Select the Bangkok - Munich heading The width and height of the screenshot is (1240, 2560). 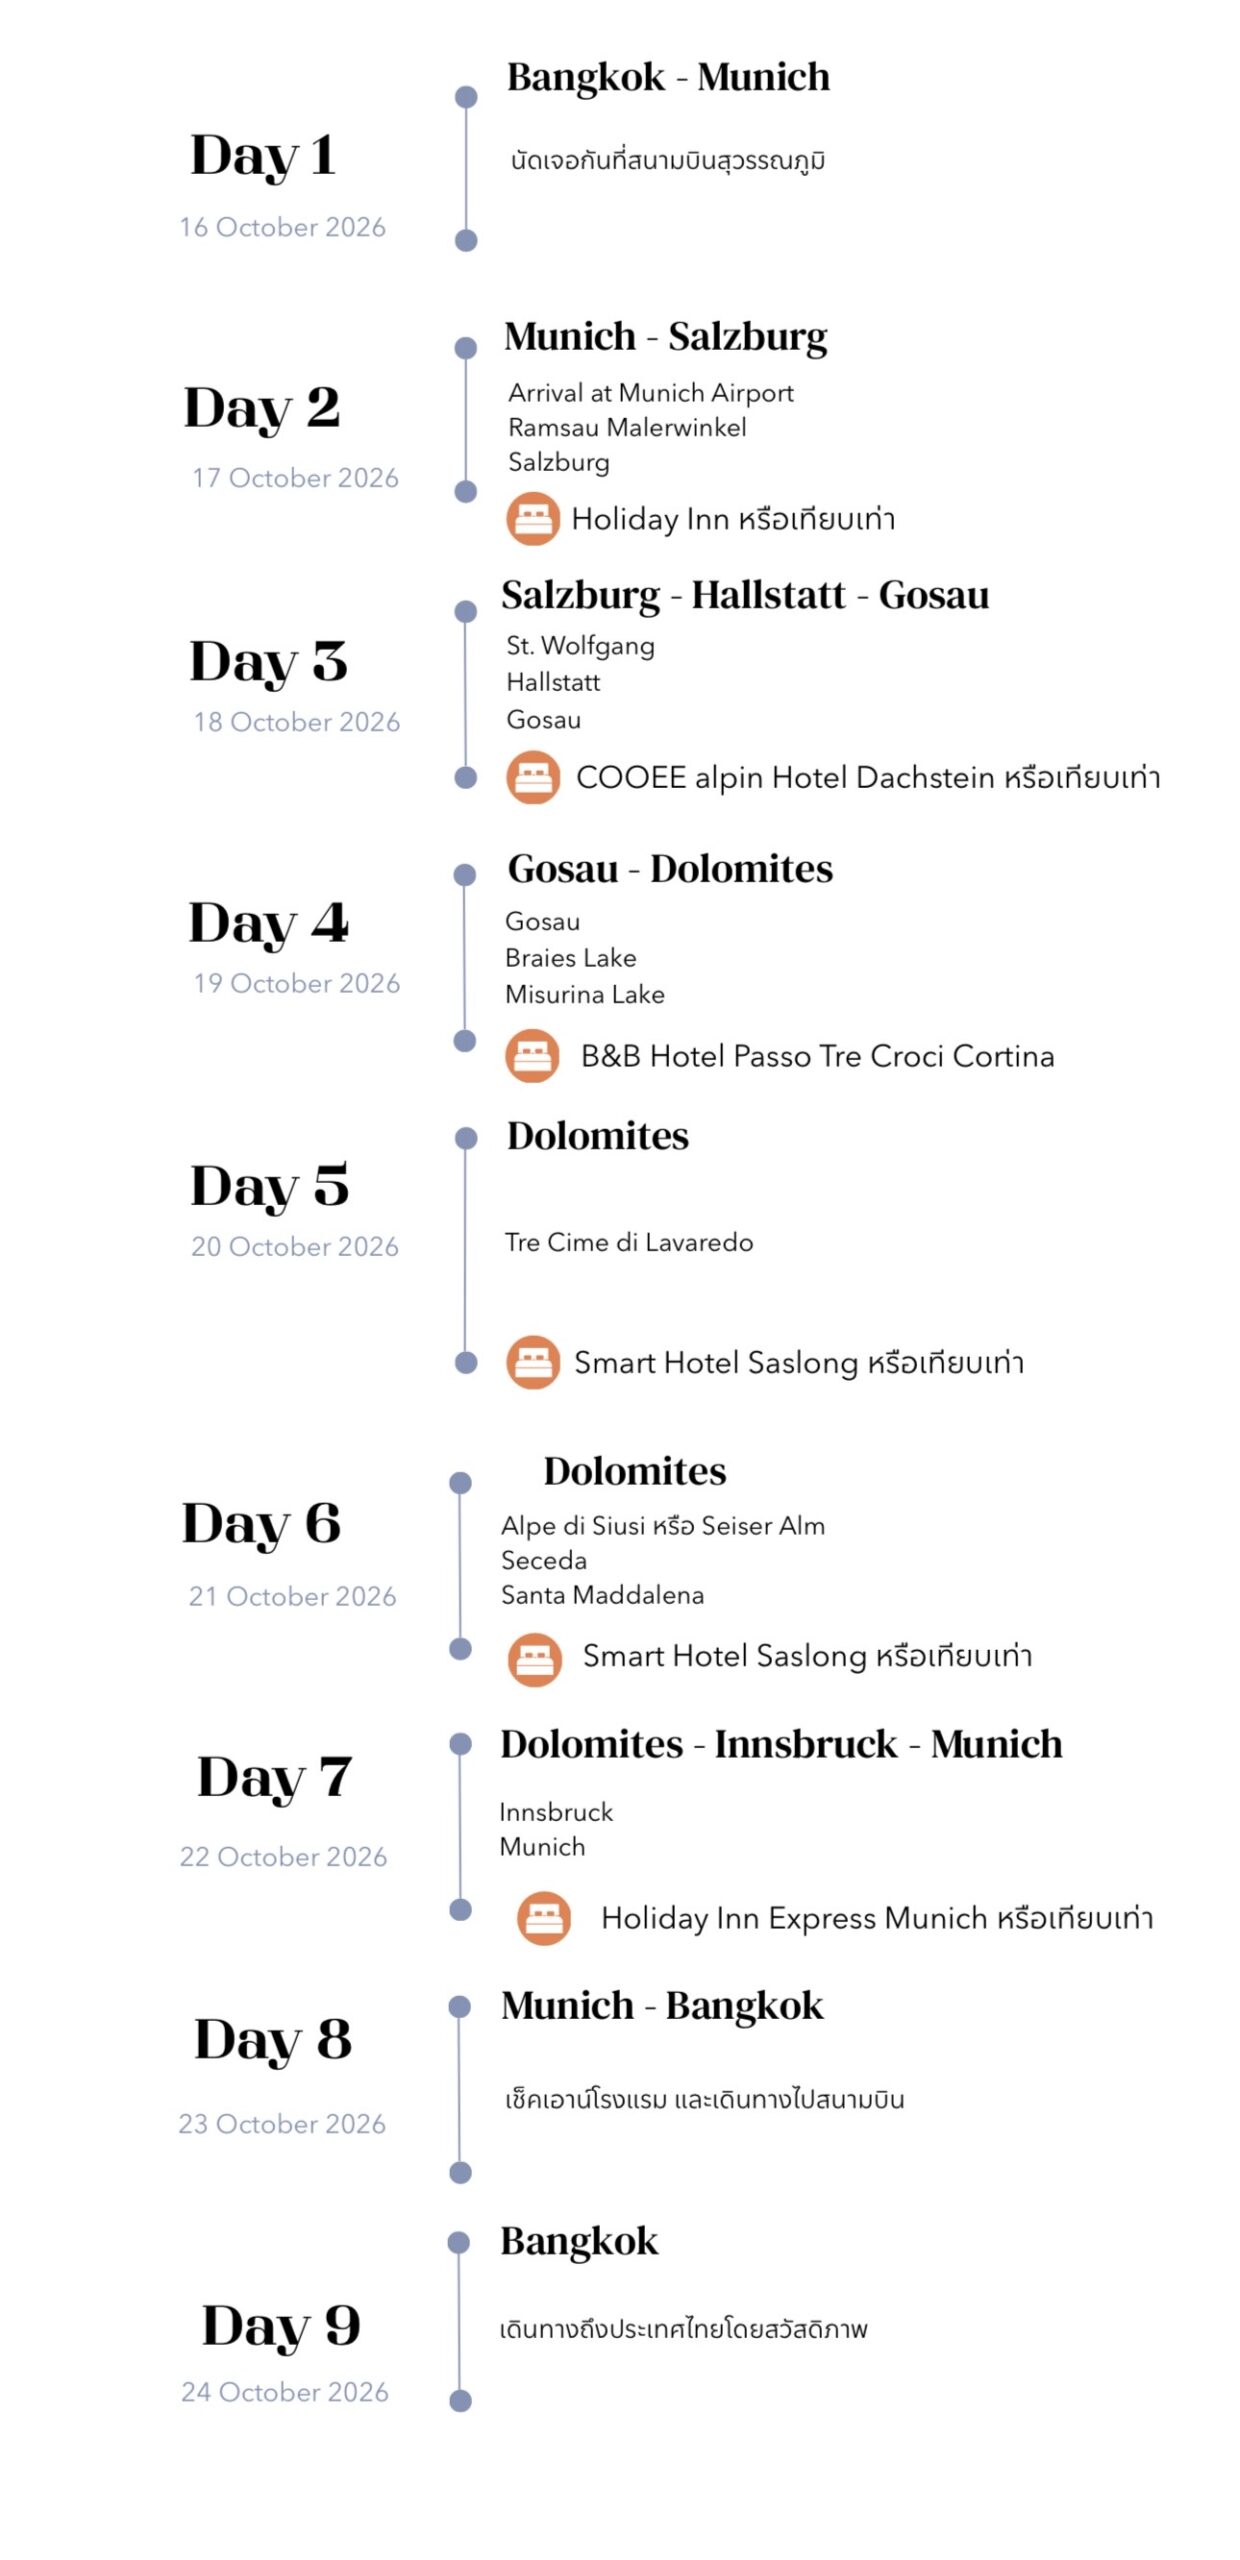point(668,77)
